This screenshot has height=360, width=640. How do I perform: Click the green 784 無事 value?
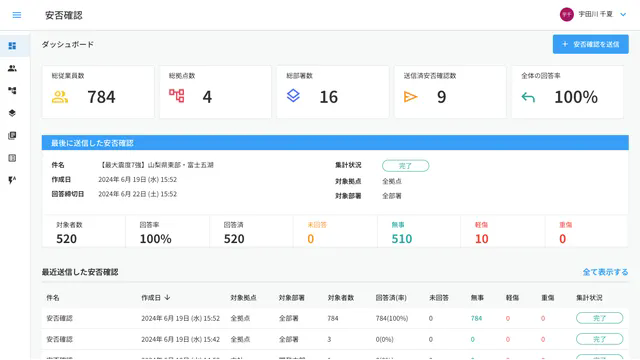(476, 318)
